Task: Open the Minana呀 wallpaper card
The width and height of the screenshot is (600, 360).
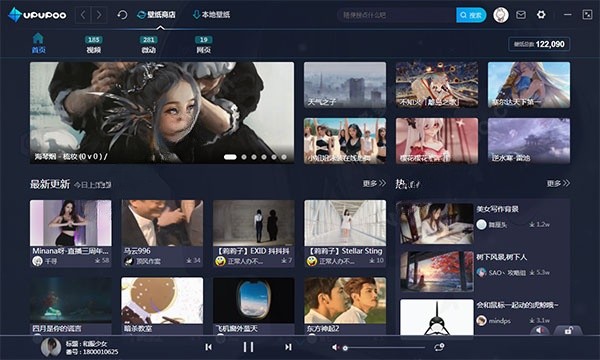Action: (71, 233)
